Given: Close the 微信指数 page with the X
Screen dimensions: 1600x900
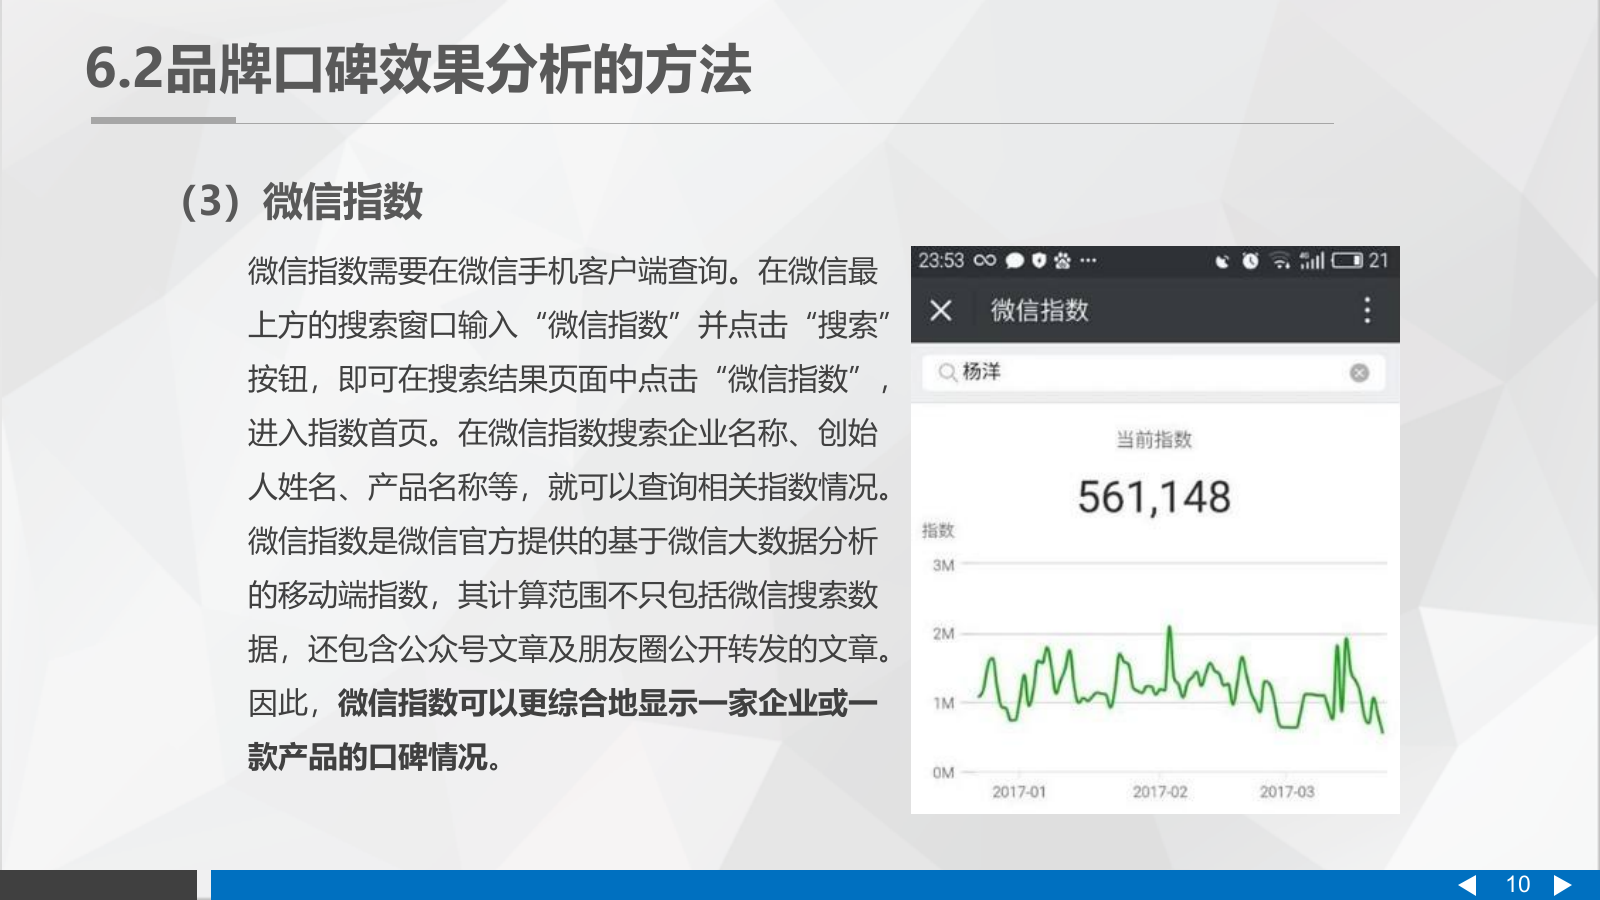Looking at the screenshot, I should 941,312.
